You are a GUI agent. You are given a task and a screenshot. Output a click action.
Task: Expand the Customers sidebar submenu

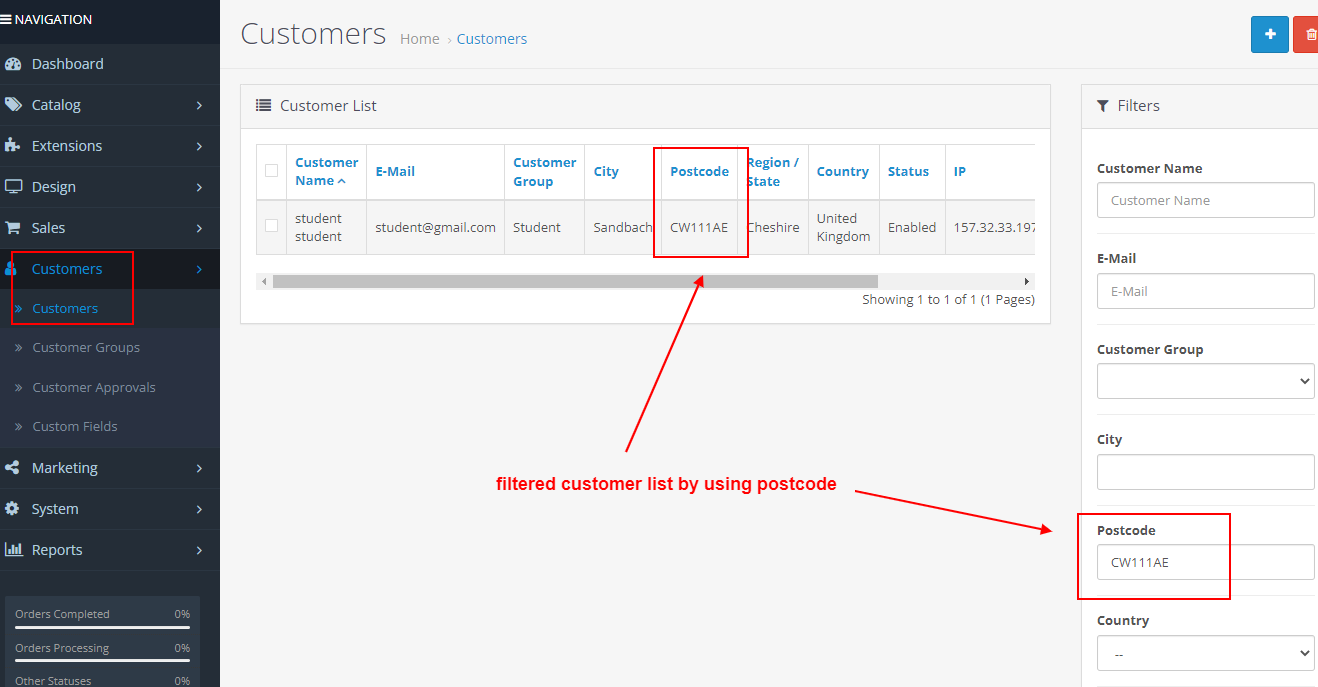coord(67,268)
